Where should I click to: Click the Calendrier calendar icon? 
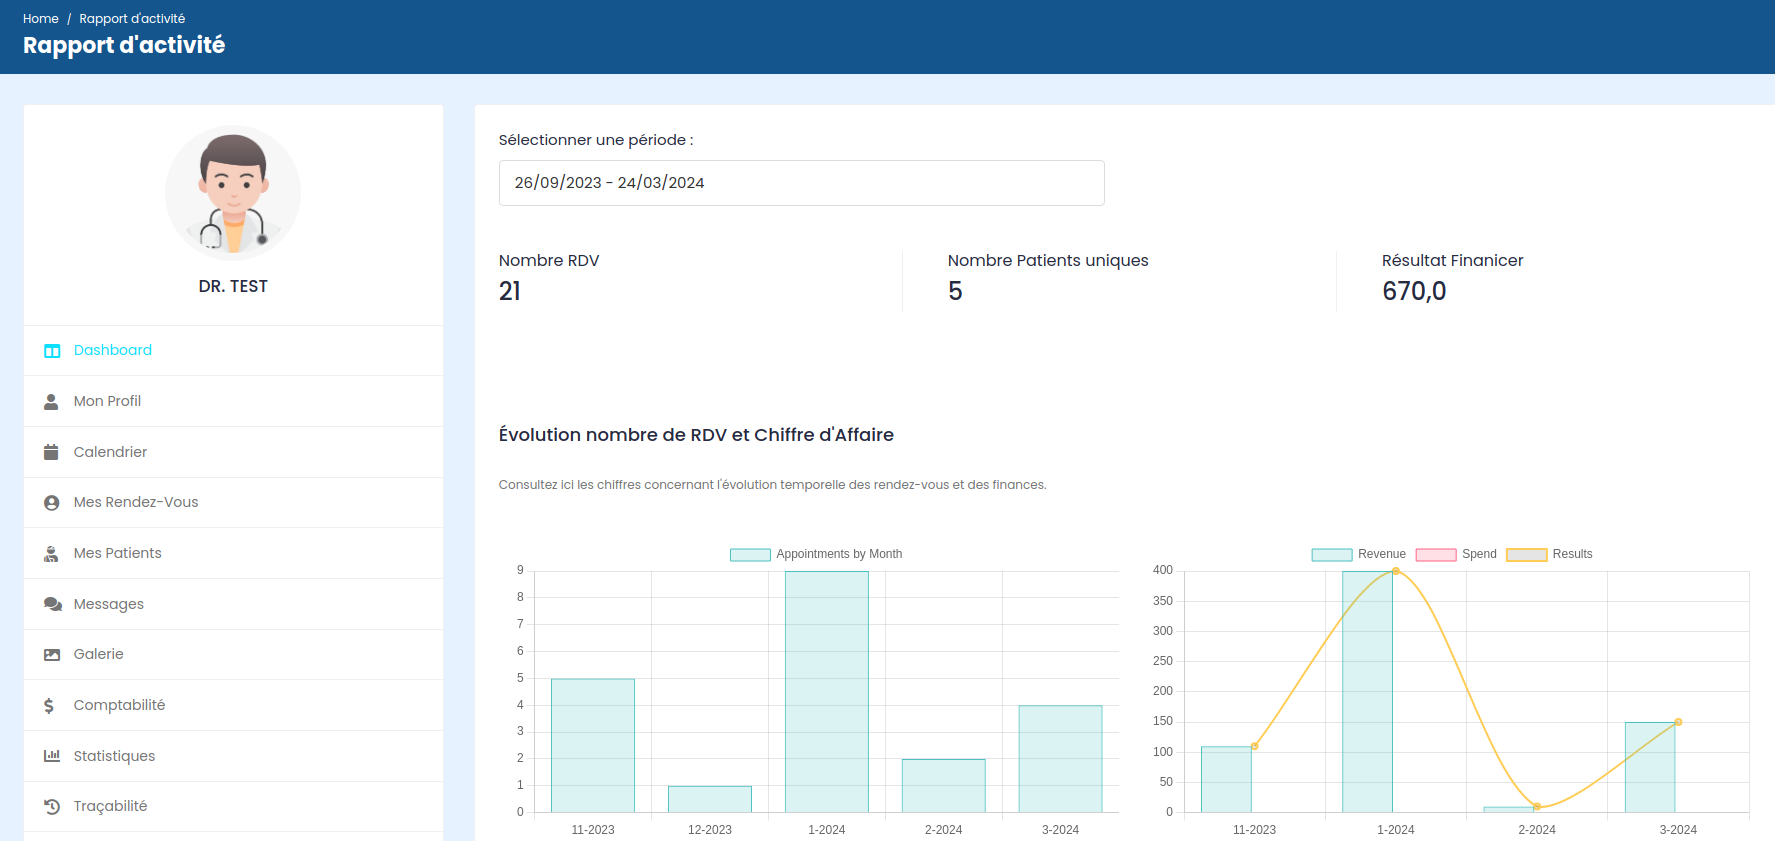51,452
